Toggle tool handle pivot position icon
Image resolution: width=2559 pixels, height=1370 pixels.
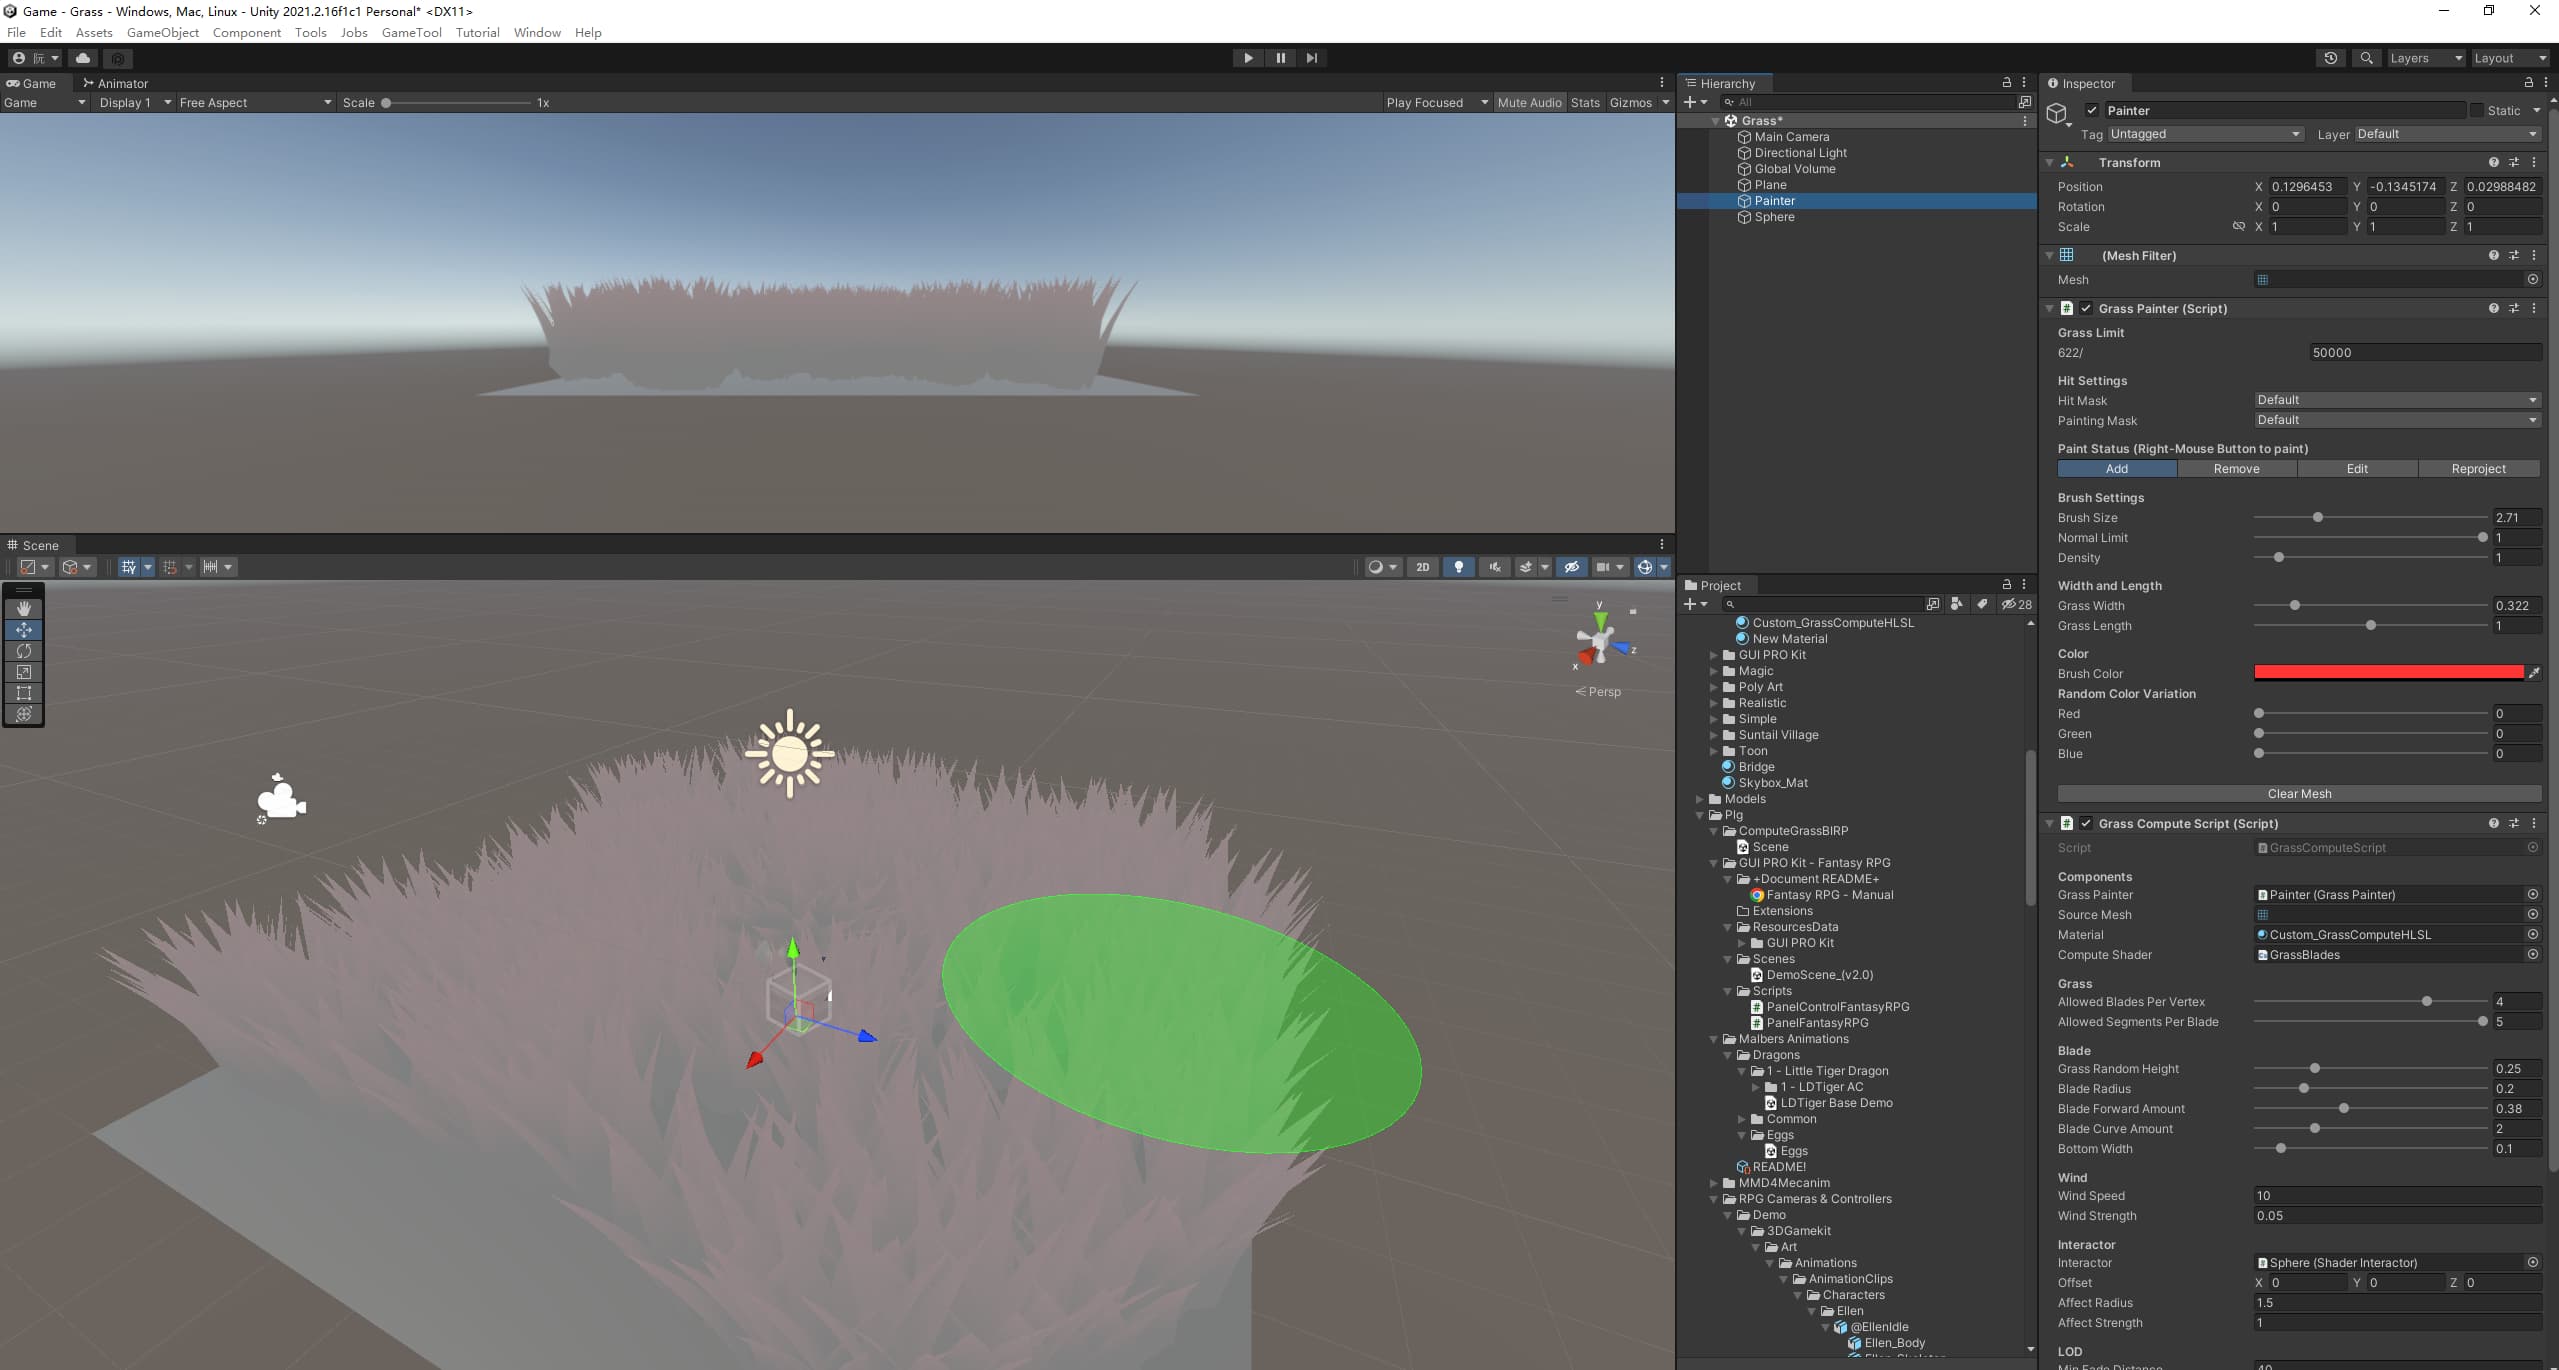[35, 567]
